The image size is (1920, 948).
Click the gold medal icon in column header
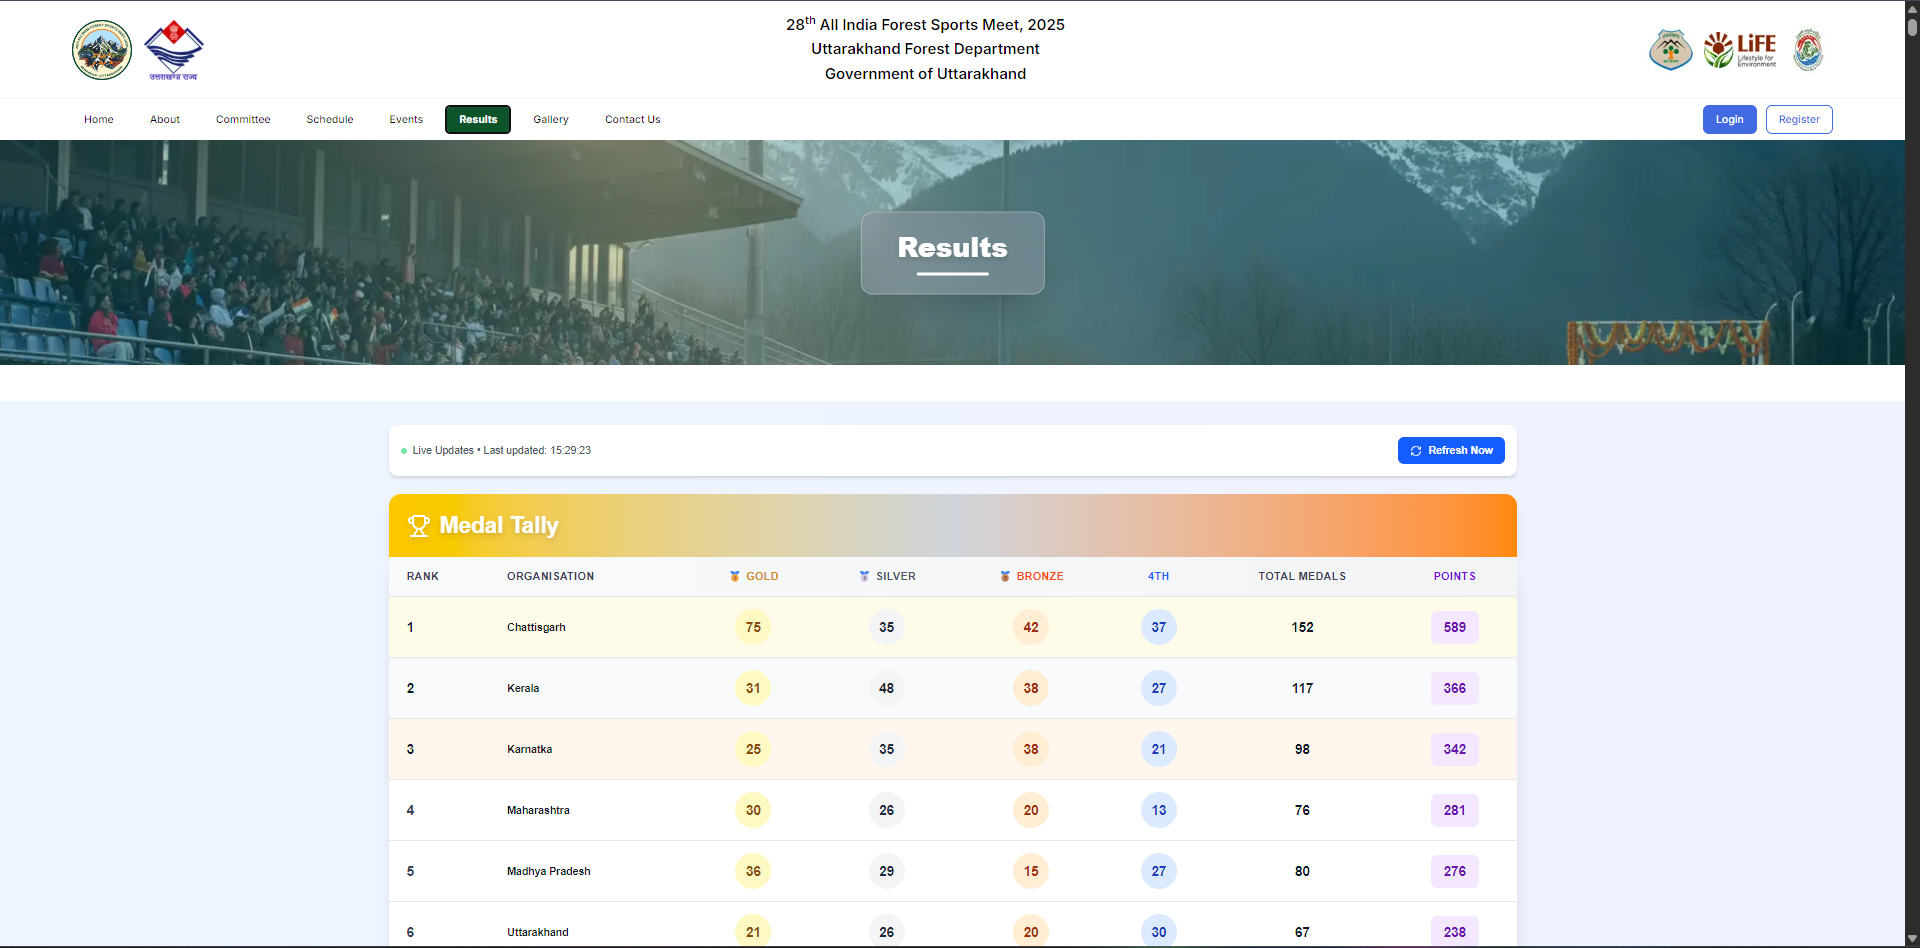point(735,576)
